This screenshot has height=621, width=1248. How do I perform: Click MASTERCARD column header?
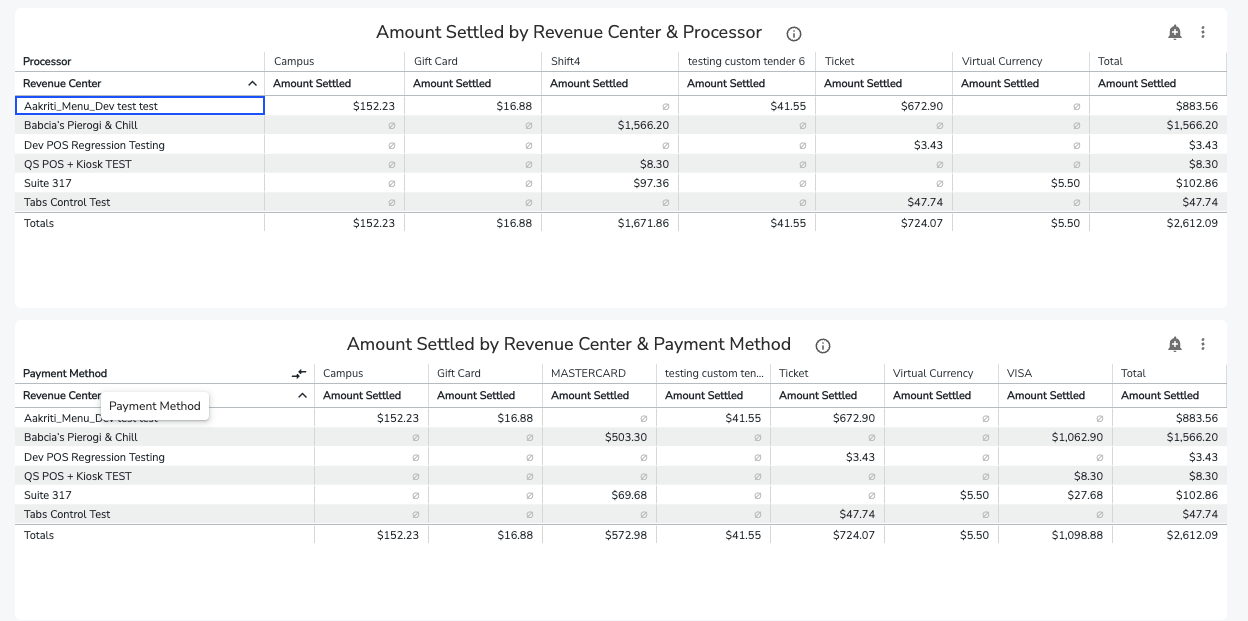[x=588, y=373]
